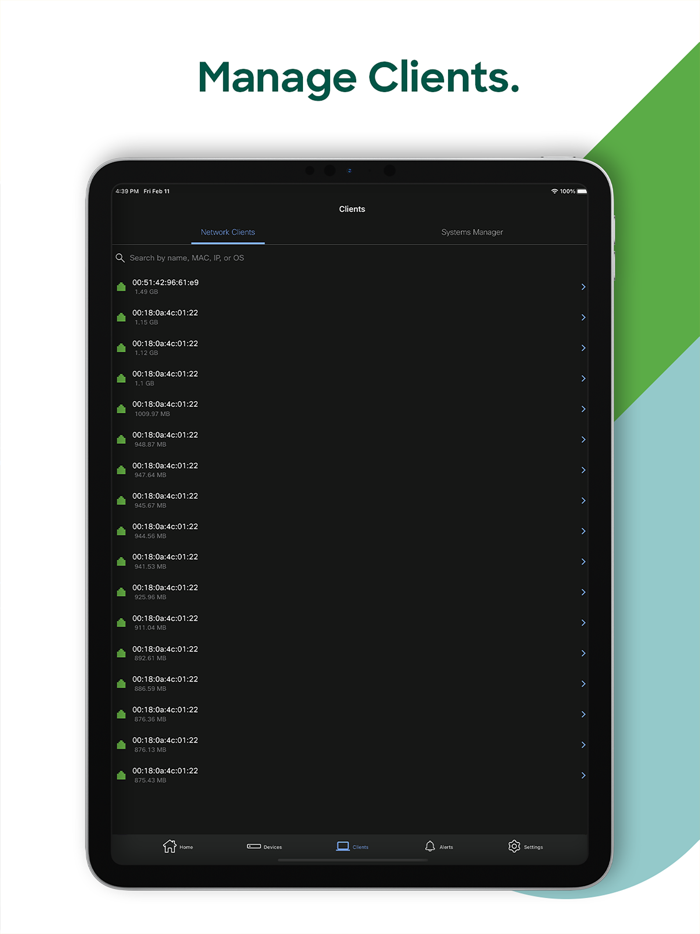The height and width of the screenshot is (934, 700).
Task: Click the green status icon of client 00:51:42:96:61:e9
Action: [121, 287]
